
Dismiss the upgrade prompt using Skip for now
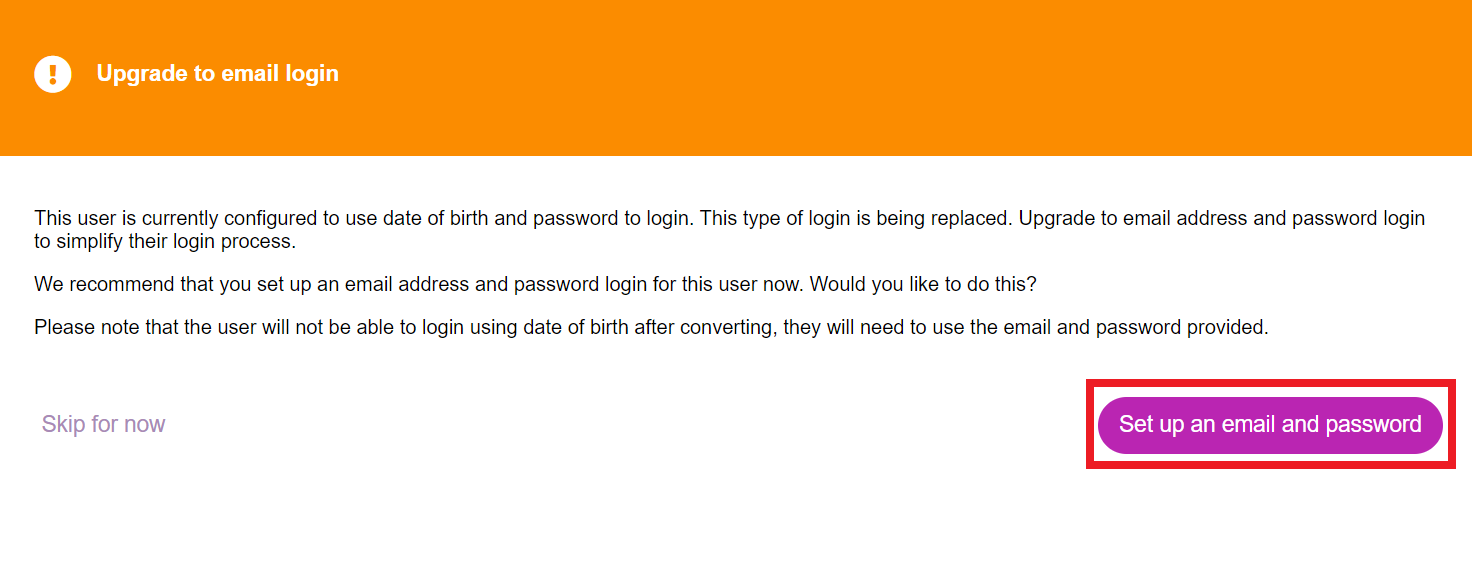103,424
